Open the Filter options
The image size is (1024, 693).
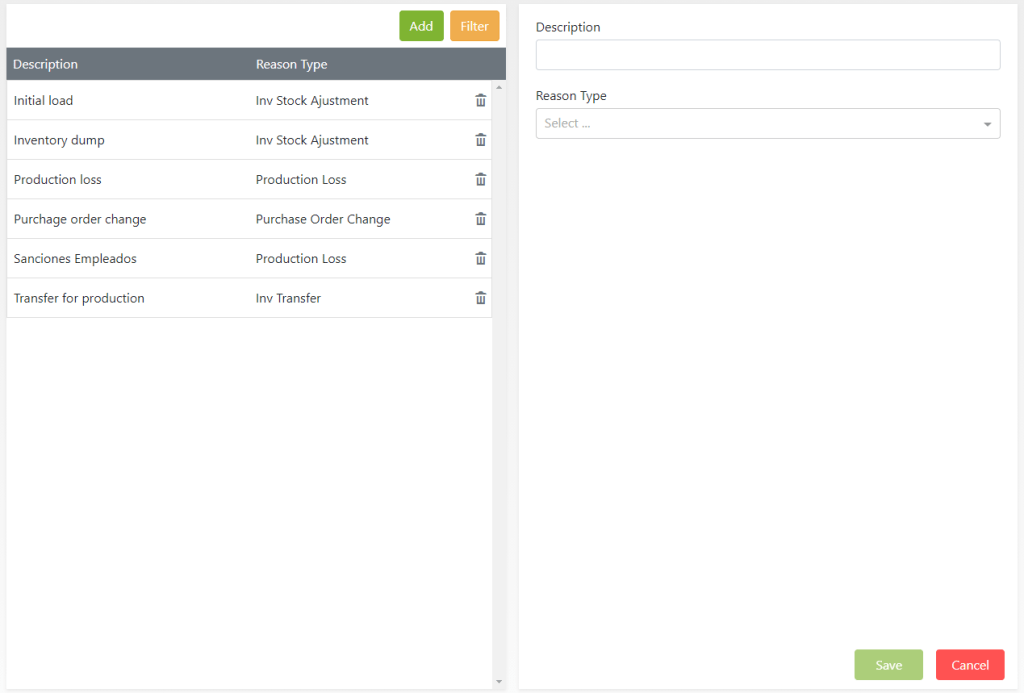click(474, 26)
